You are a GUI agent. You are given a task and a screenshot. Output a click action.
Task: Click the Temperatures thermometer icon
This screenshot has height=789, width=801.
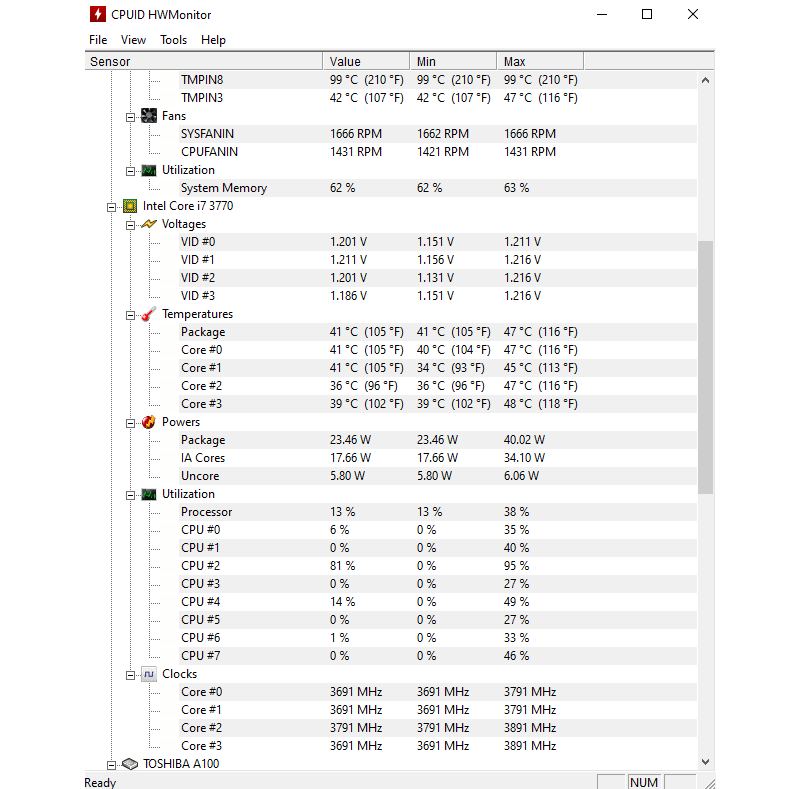(149, 314)
